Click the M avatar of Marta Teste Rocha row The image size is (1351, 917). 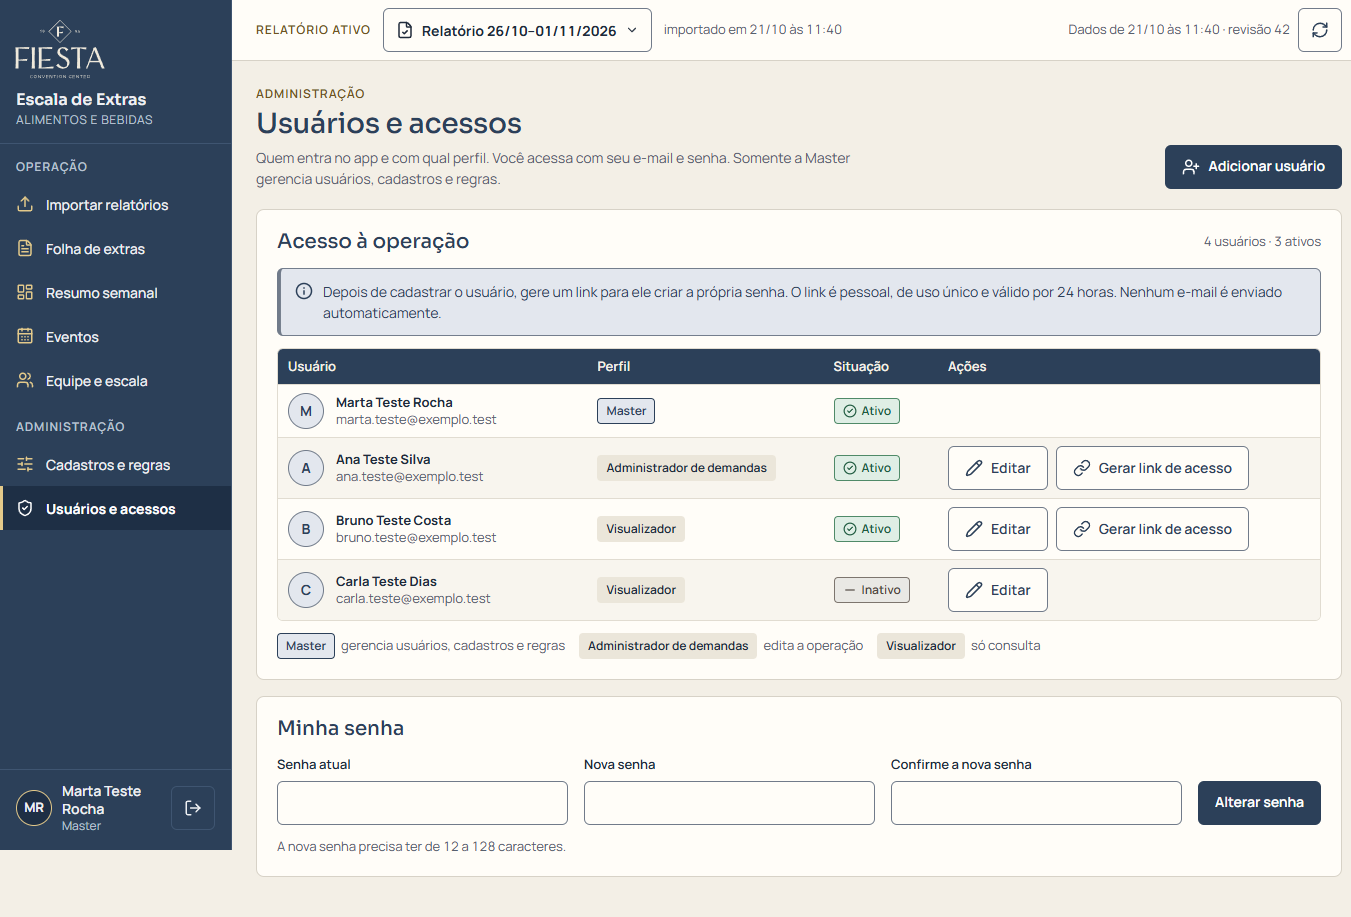tap(306, 411)
